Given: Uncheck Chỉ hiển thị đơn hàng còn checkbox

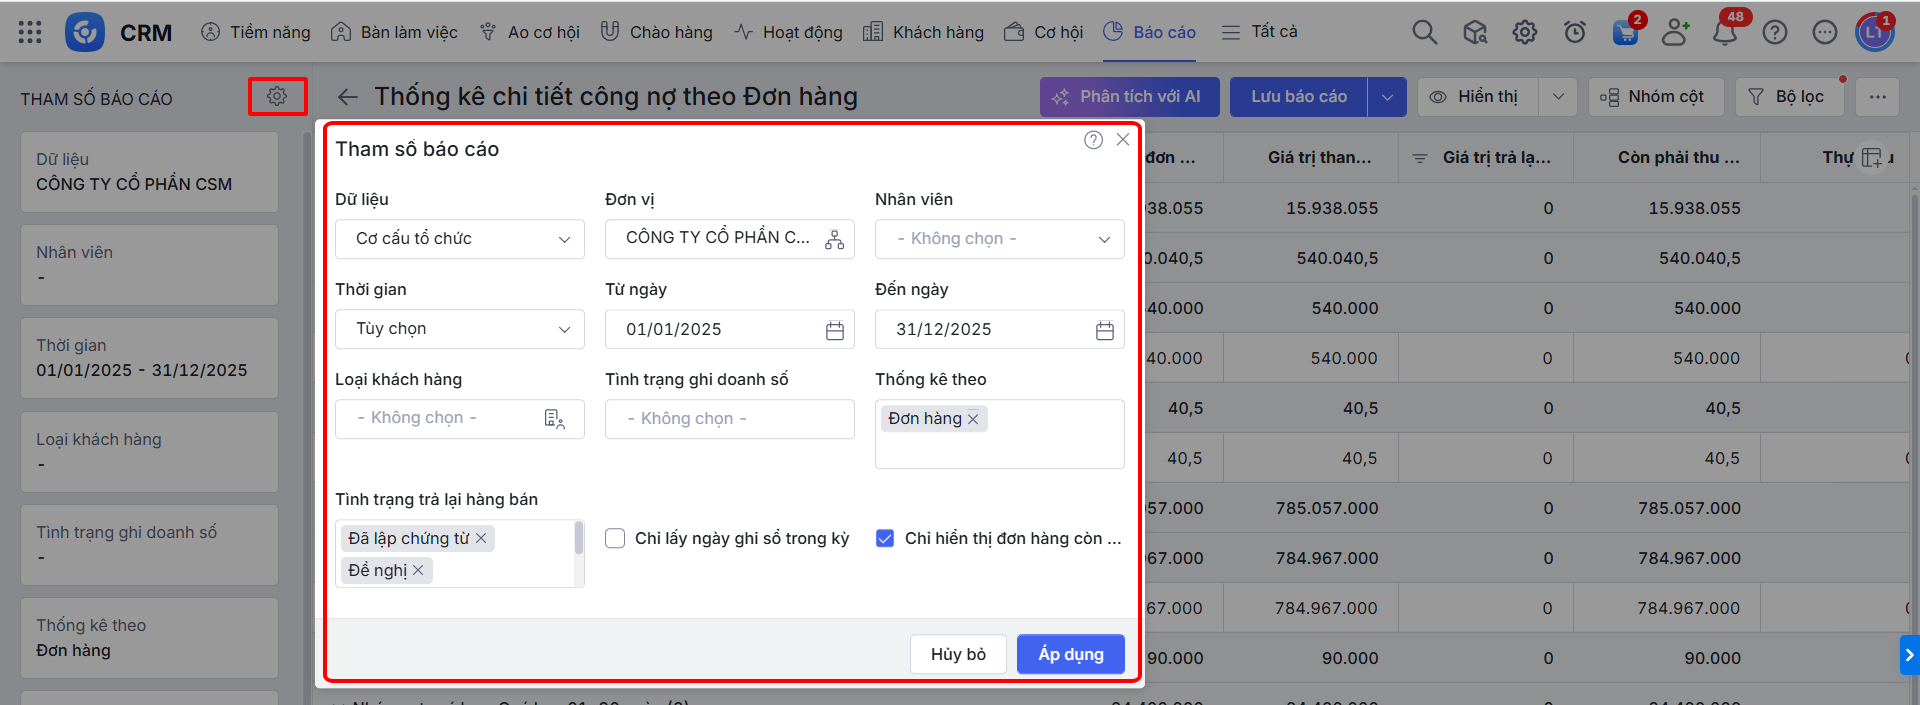Looking at the screenshot, I should [885, 538].
